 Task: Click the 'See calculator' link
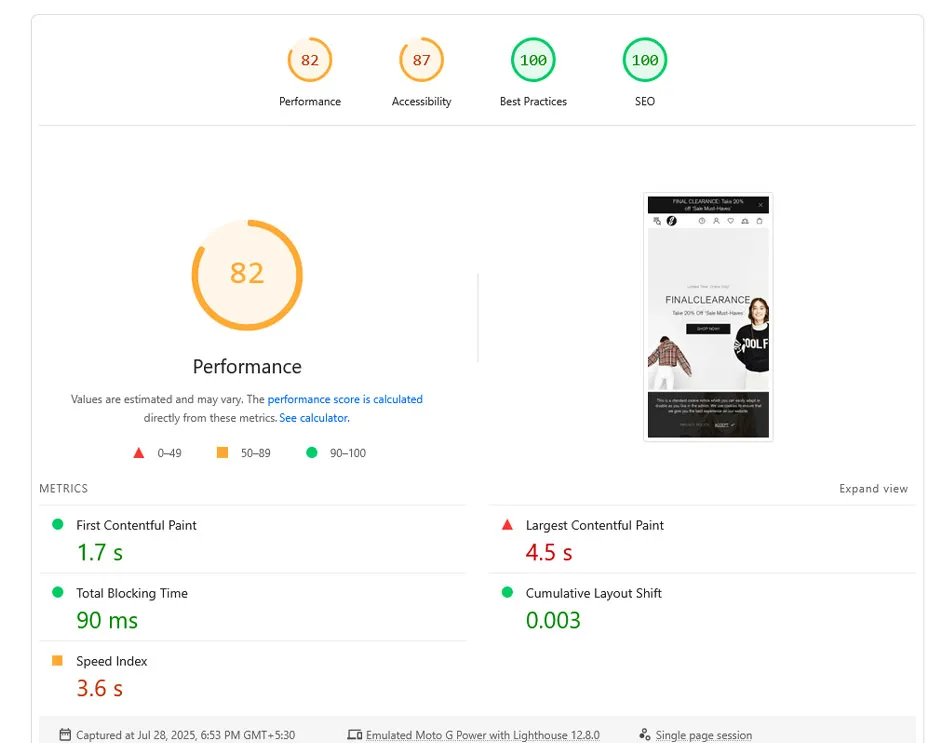click(x=314, y=418)
